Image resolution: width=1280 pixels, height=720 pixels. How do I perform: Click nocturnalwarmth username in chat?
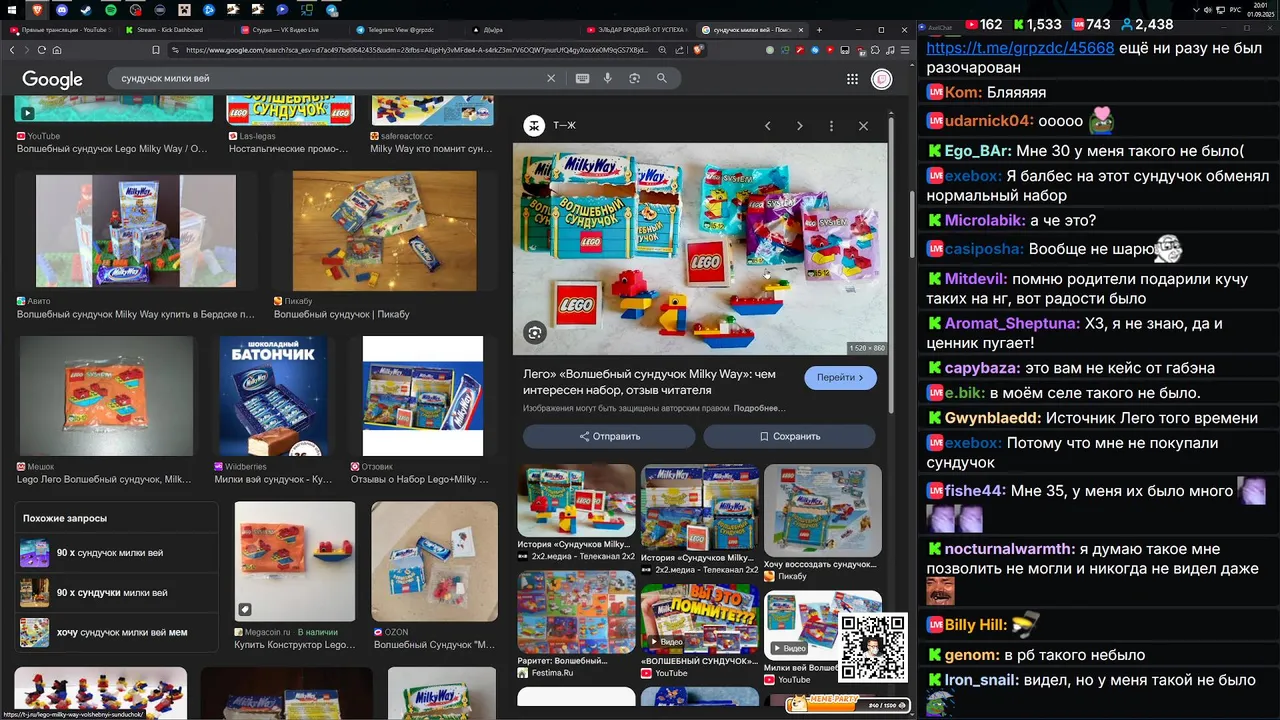tap(1007, 549)
